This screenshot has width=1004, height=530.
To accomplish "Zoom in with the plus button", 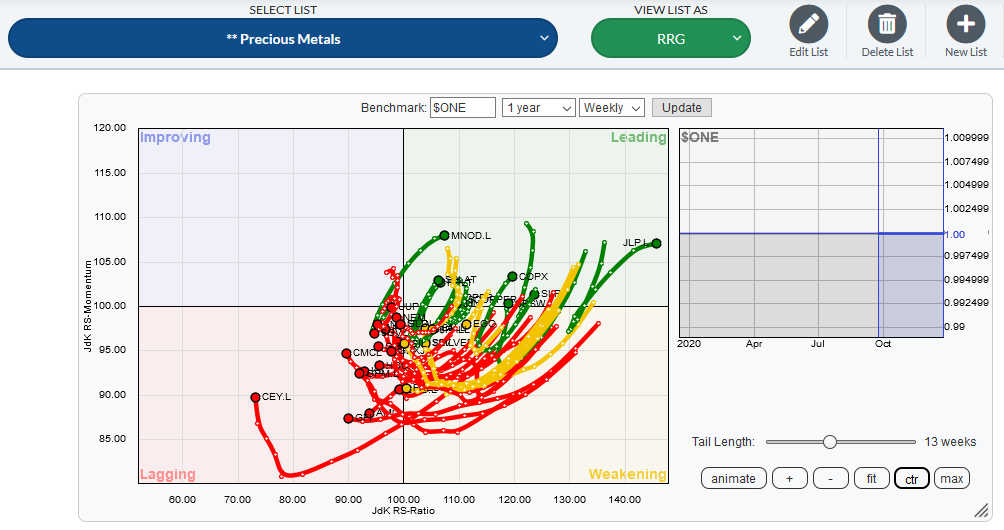I will click(789, 478).
